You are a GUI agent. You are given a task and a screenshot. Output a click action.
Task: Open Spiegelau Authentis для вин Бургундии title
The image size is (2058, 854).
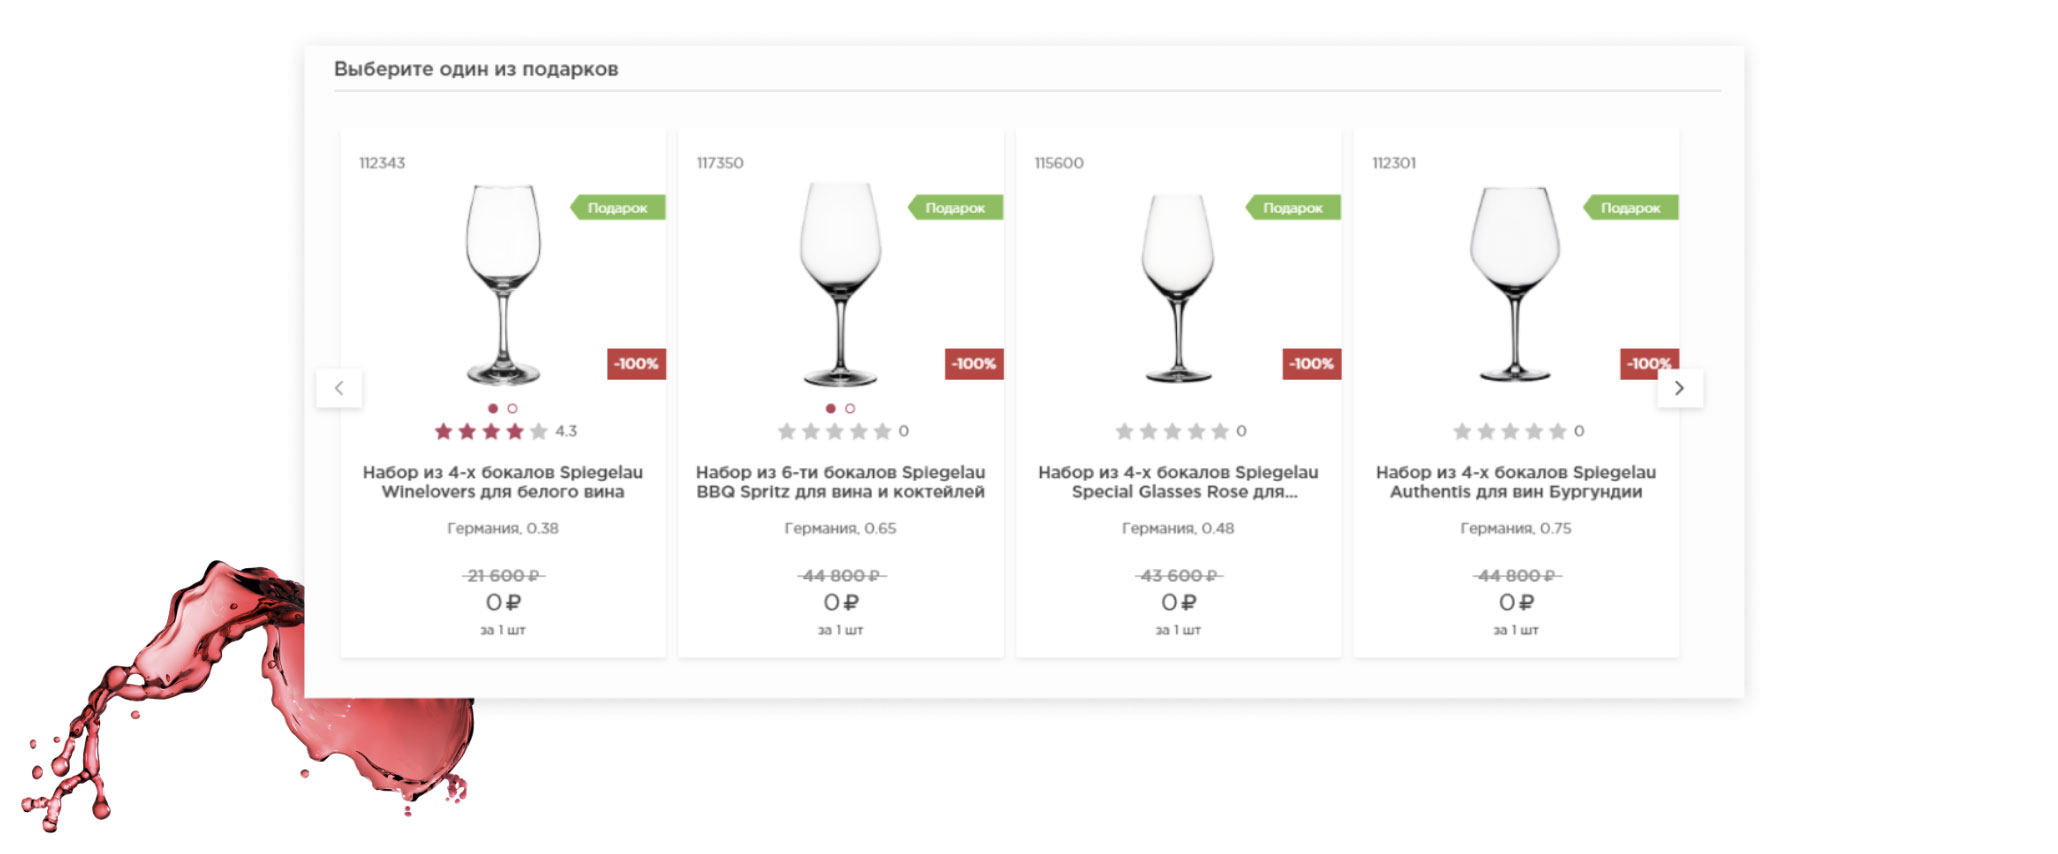[x=1516, y=482]
